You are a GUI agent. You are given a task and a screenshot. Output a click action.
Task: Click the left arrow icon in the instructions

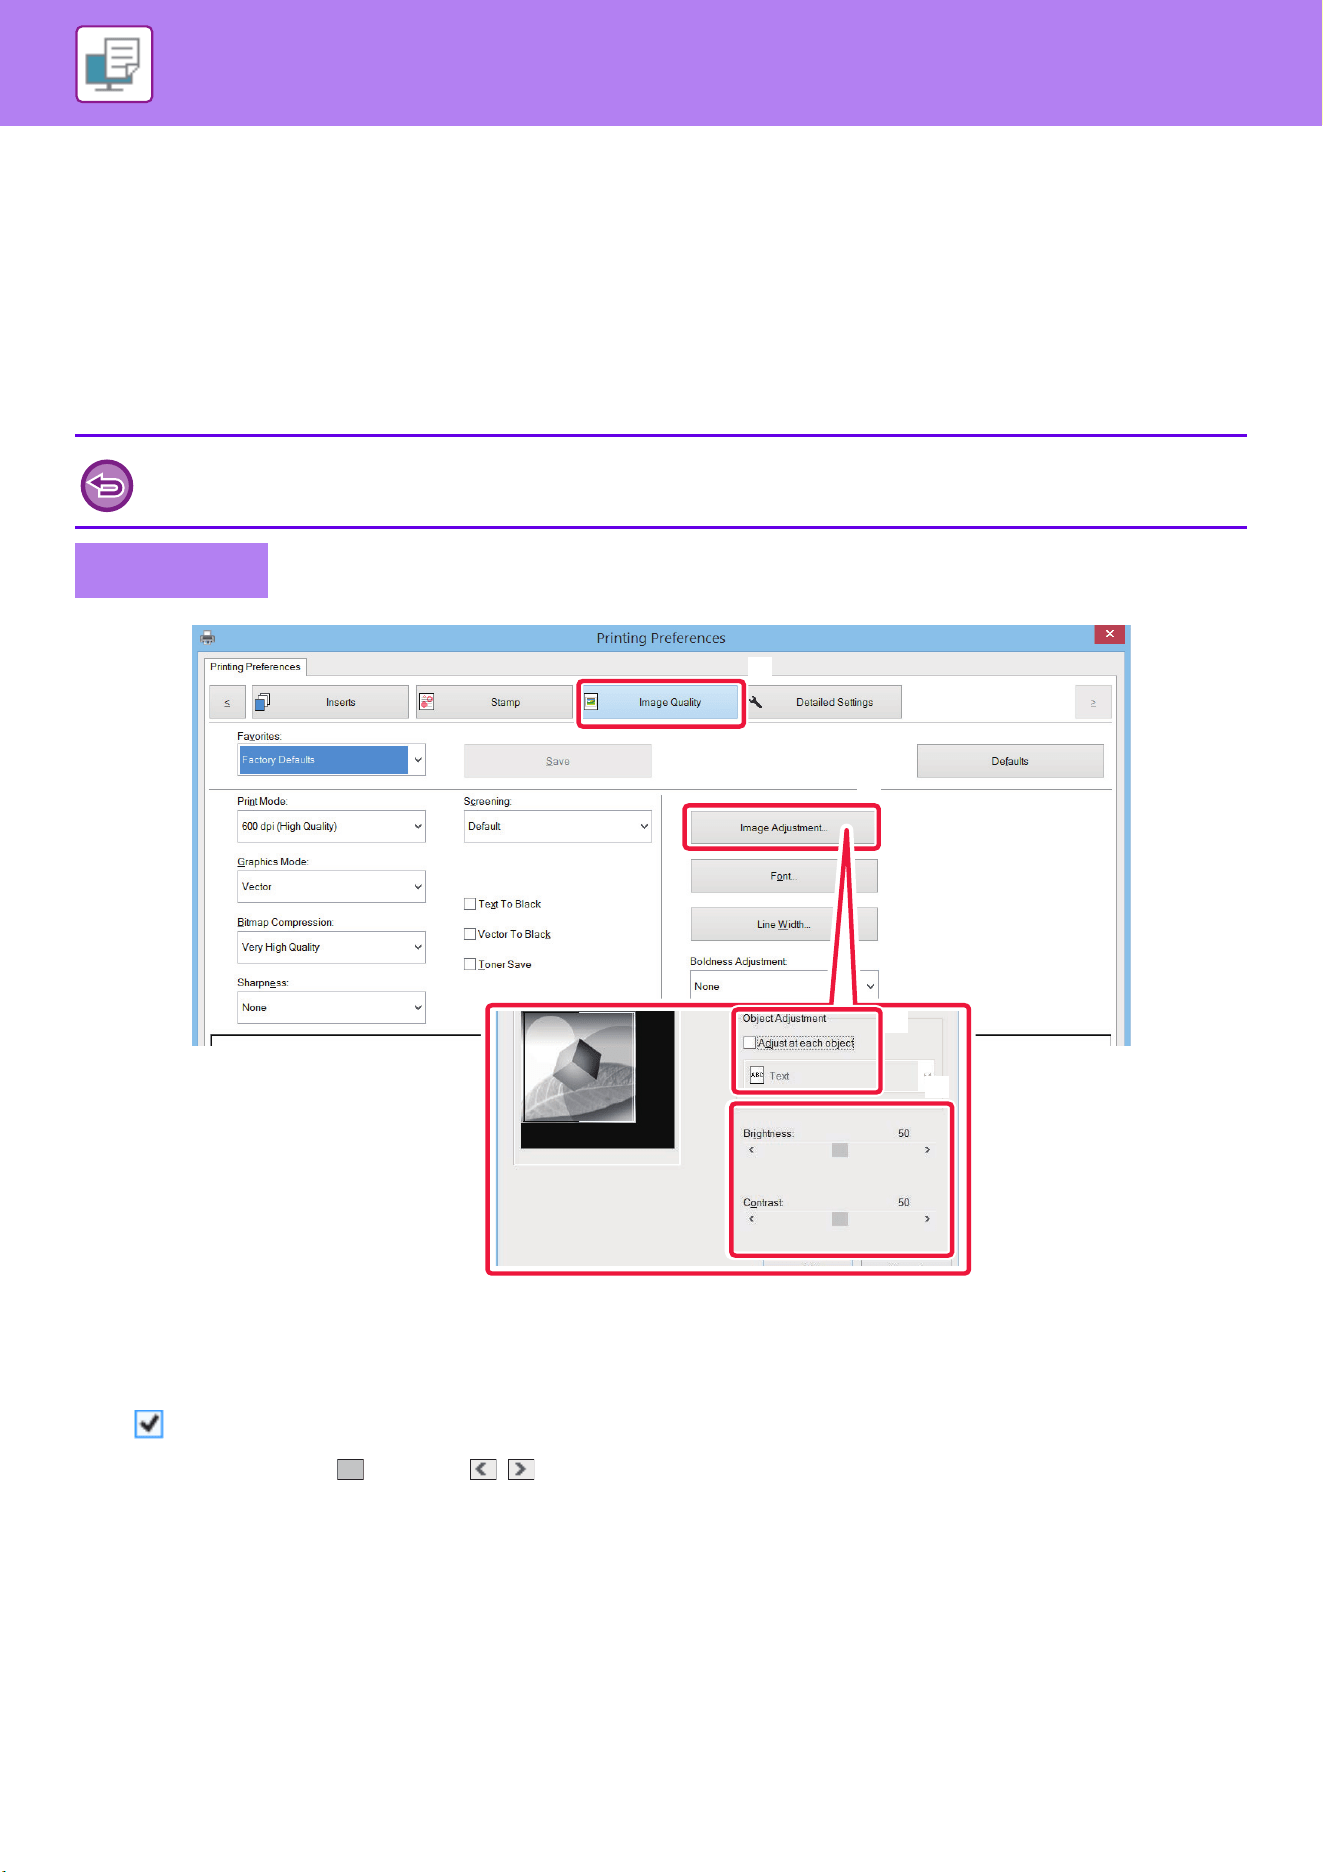pyautogui.click(x=483, y=1469)
